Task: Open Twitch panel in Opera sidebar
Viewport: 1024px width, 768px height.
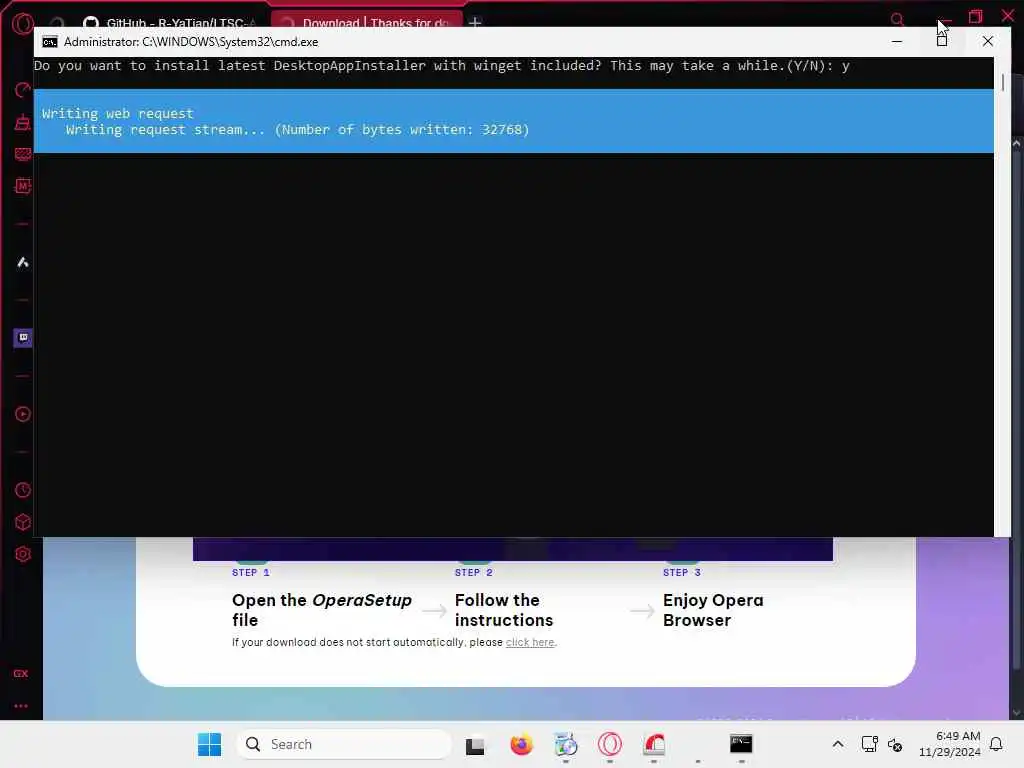Action: coord(23,338)
